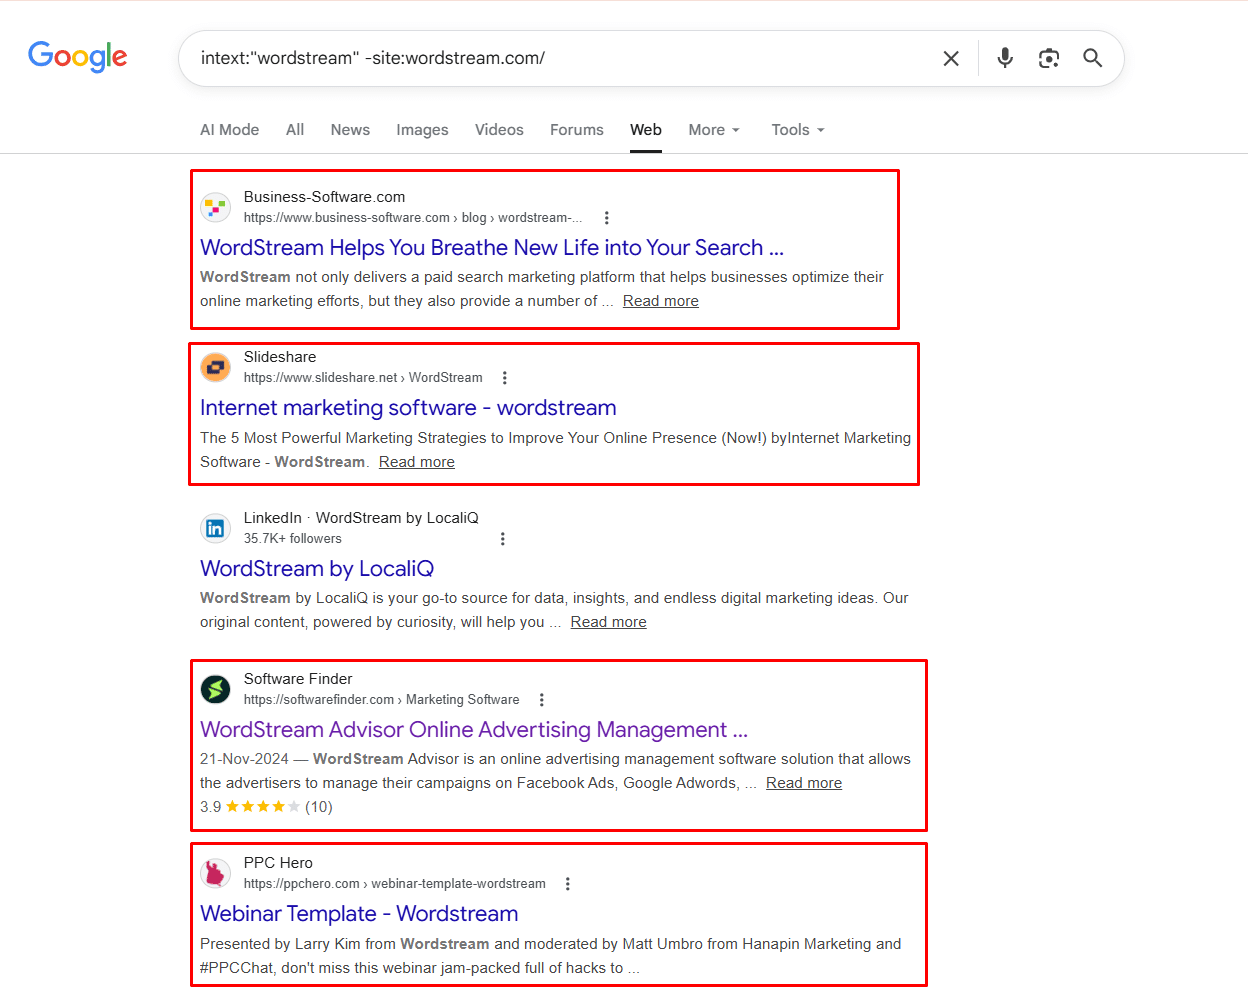Switch to the All results tab
1248x998 pixels.
click(295, 130)
